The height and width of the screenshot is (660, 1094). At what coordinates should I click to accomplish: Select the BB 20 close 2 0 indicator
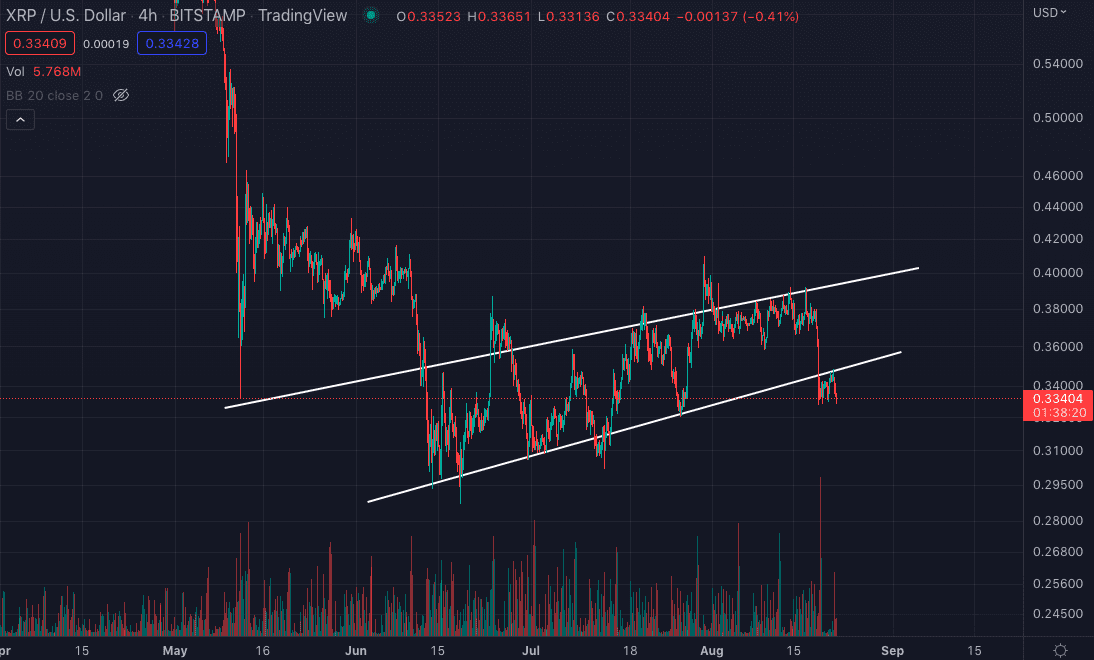[54, 96]
